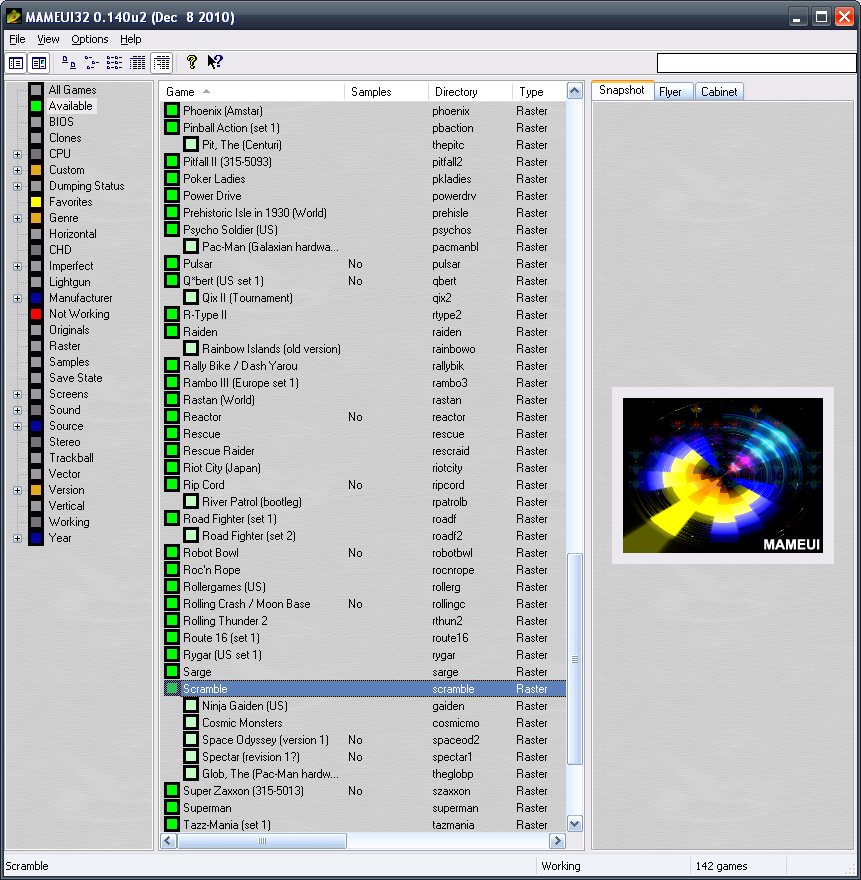The height and width of the screenshot is (880, 861).
Task: Expand the Year folder in sidebar
Action: (x=17, y=538)
